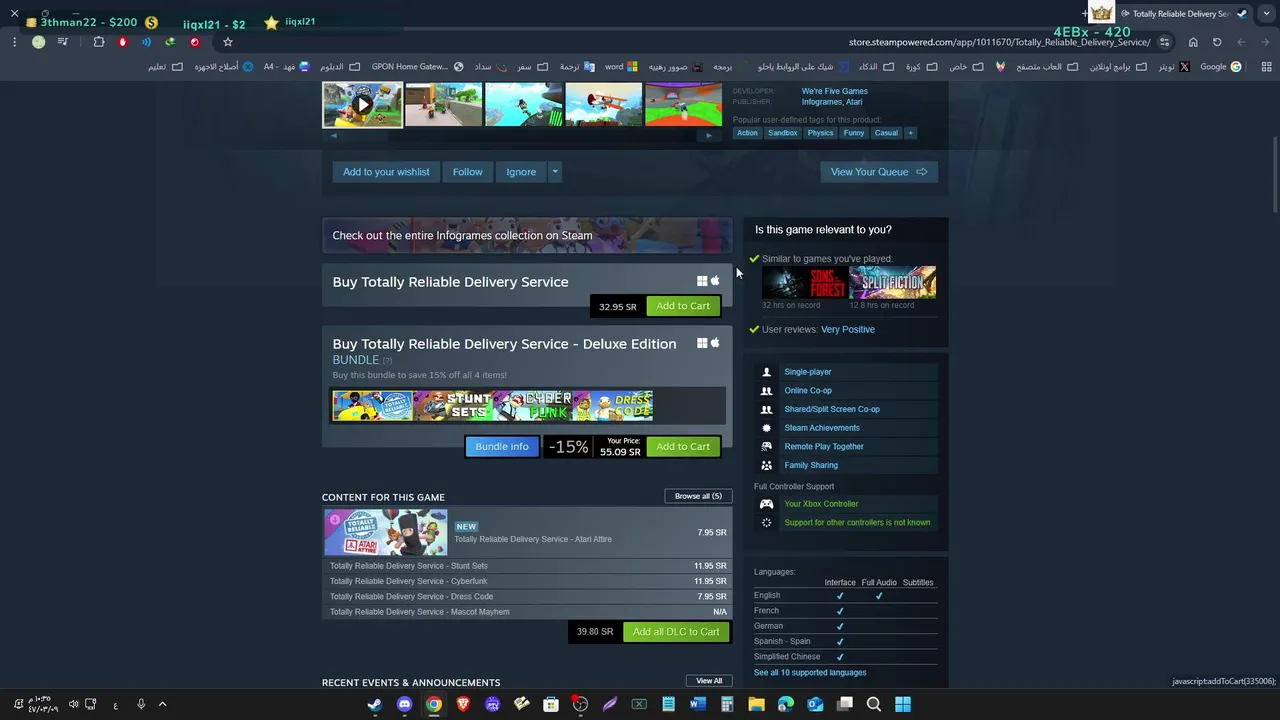Click Add all DLC to Cart
Screen dimensions: 1280x720
[x=676, y=632]
